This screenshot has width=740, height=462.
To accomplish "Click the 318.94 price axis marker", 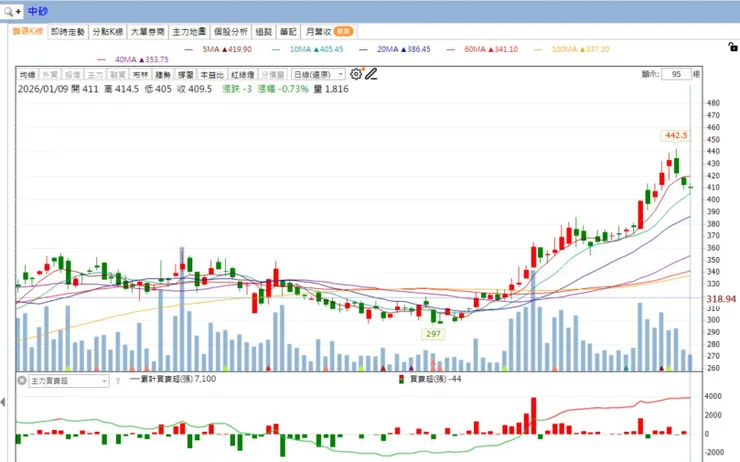I will [721, 299].
